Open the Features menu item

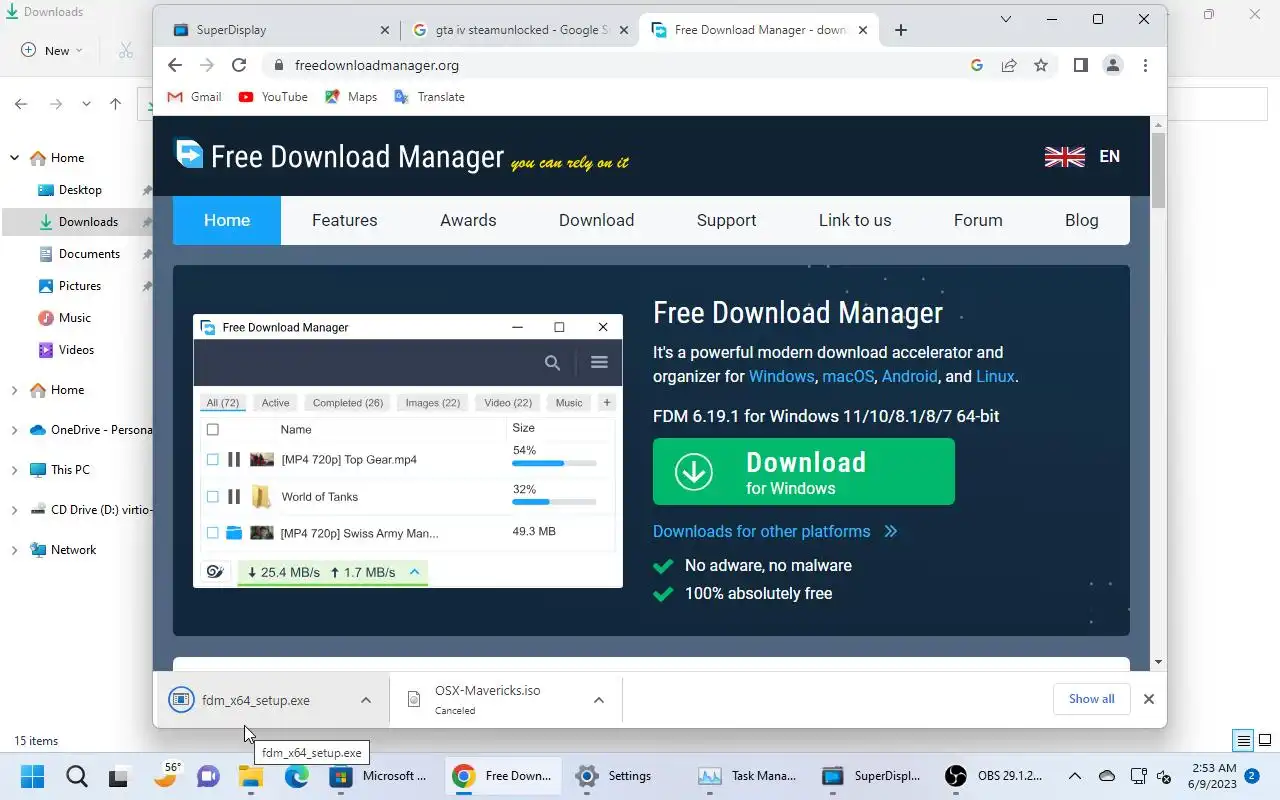point(344,220)
